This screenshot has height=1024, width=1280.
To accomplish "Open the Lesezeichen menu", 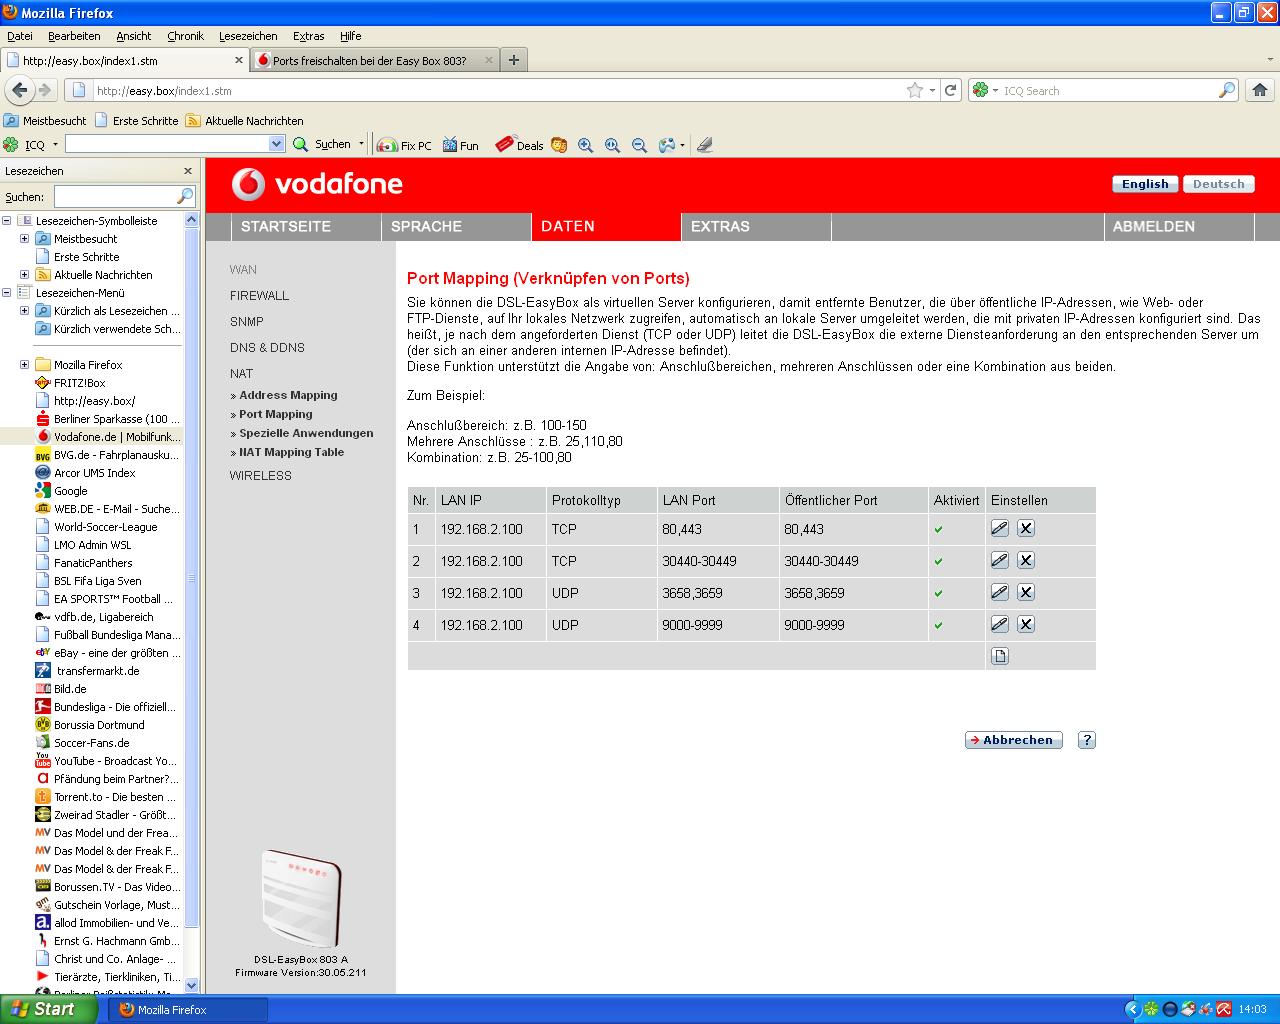I will click(247, 36).
